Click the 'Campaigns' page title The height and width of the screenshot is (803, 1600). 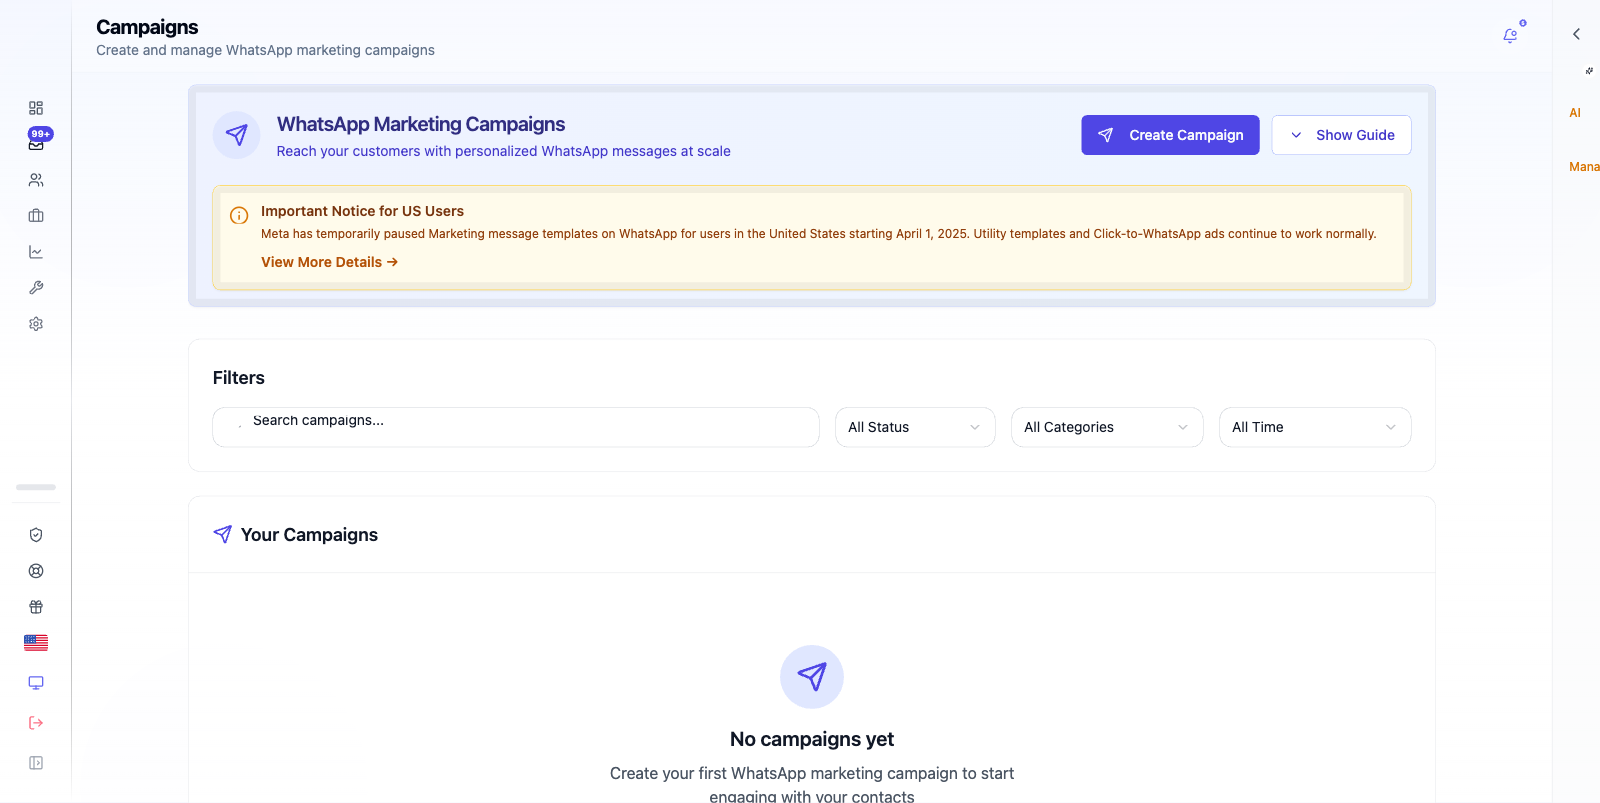click(x=147, y=27)
